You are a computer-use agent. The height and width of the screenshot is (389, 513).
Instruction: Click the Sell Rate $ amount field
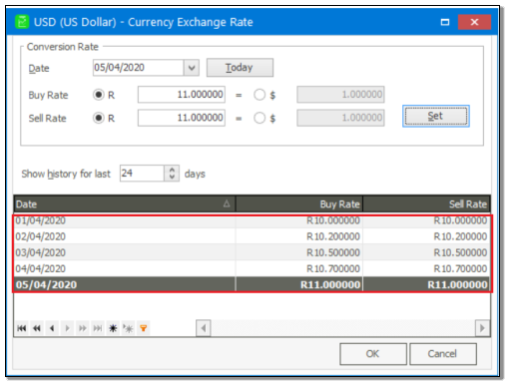tap(341, 118)
